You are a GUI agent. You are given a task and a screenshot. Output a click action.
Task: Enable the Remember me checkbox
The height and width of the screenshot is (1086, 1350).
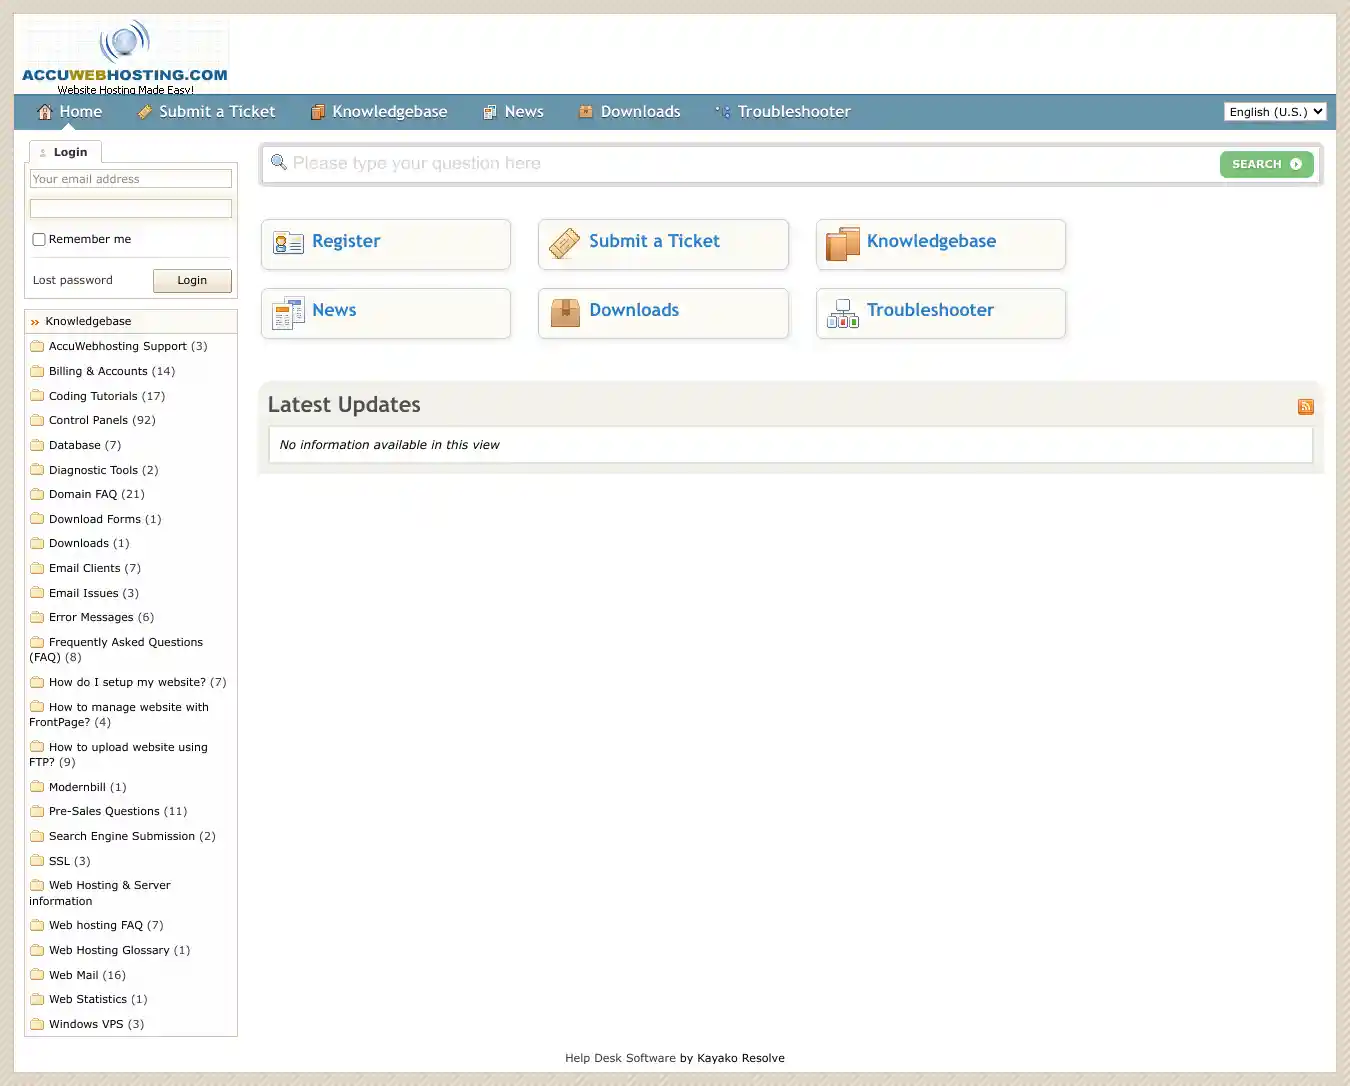click(x=39, y=239)
